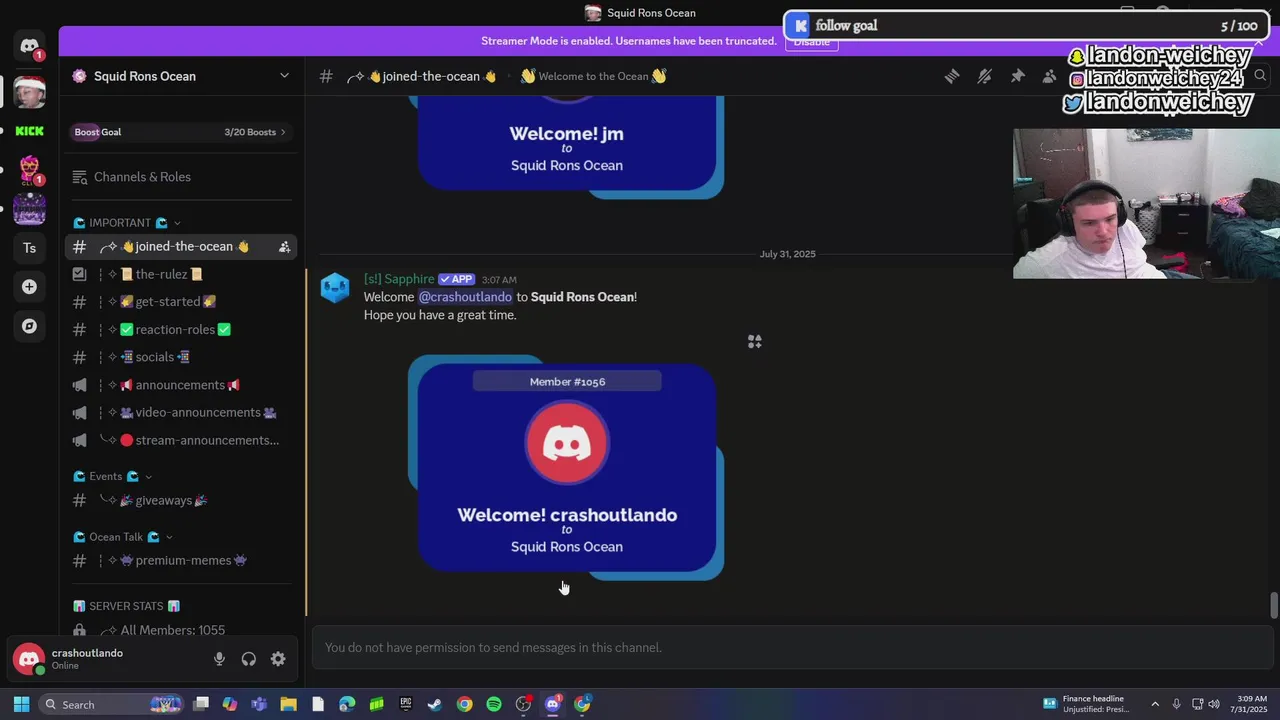Screen dimensions: 1280x720
Task: Open the Santa hat avatar server
Action: [x=29, y=91]
